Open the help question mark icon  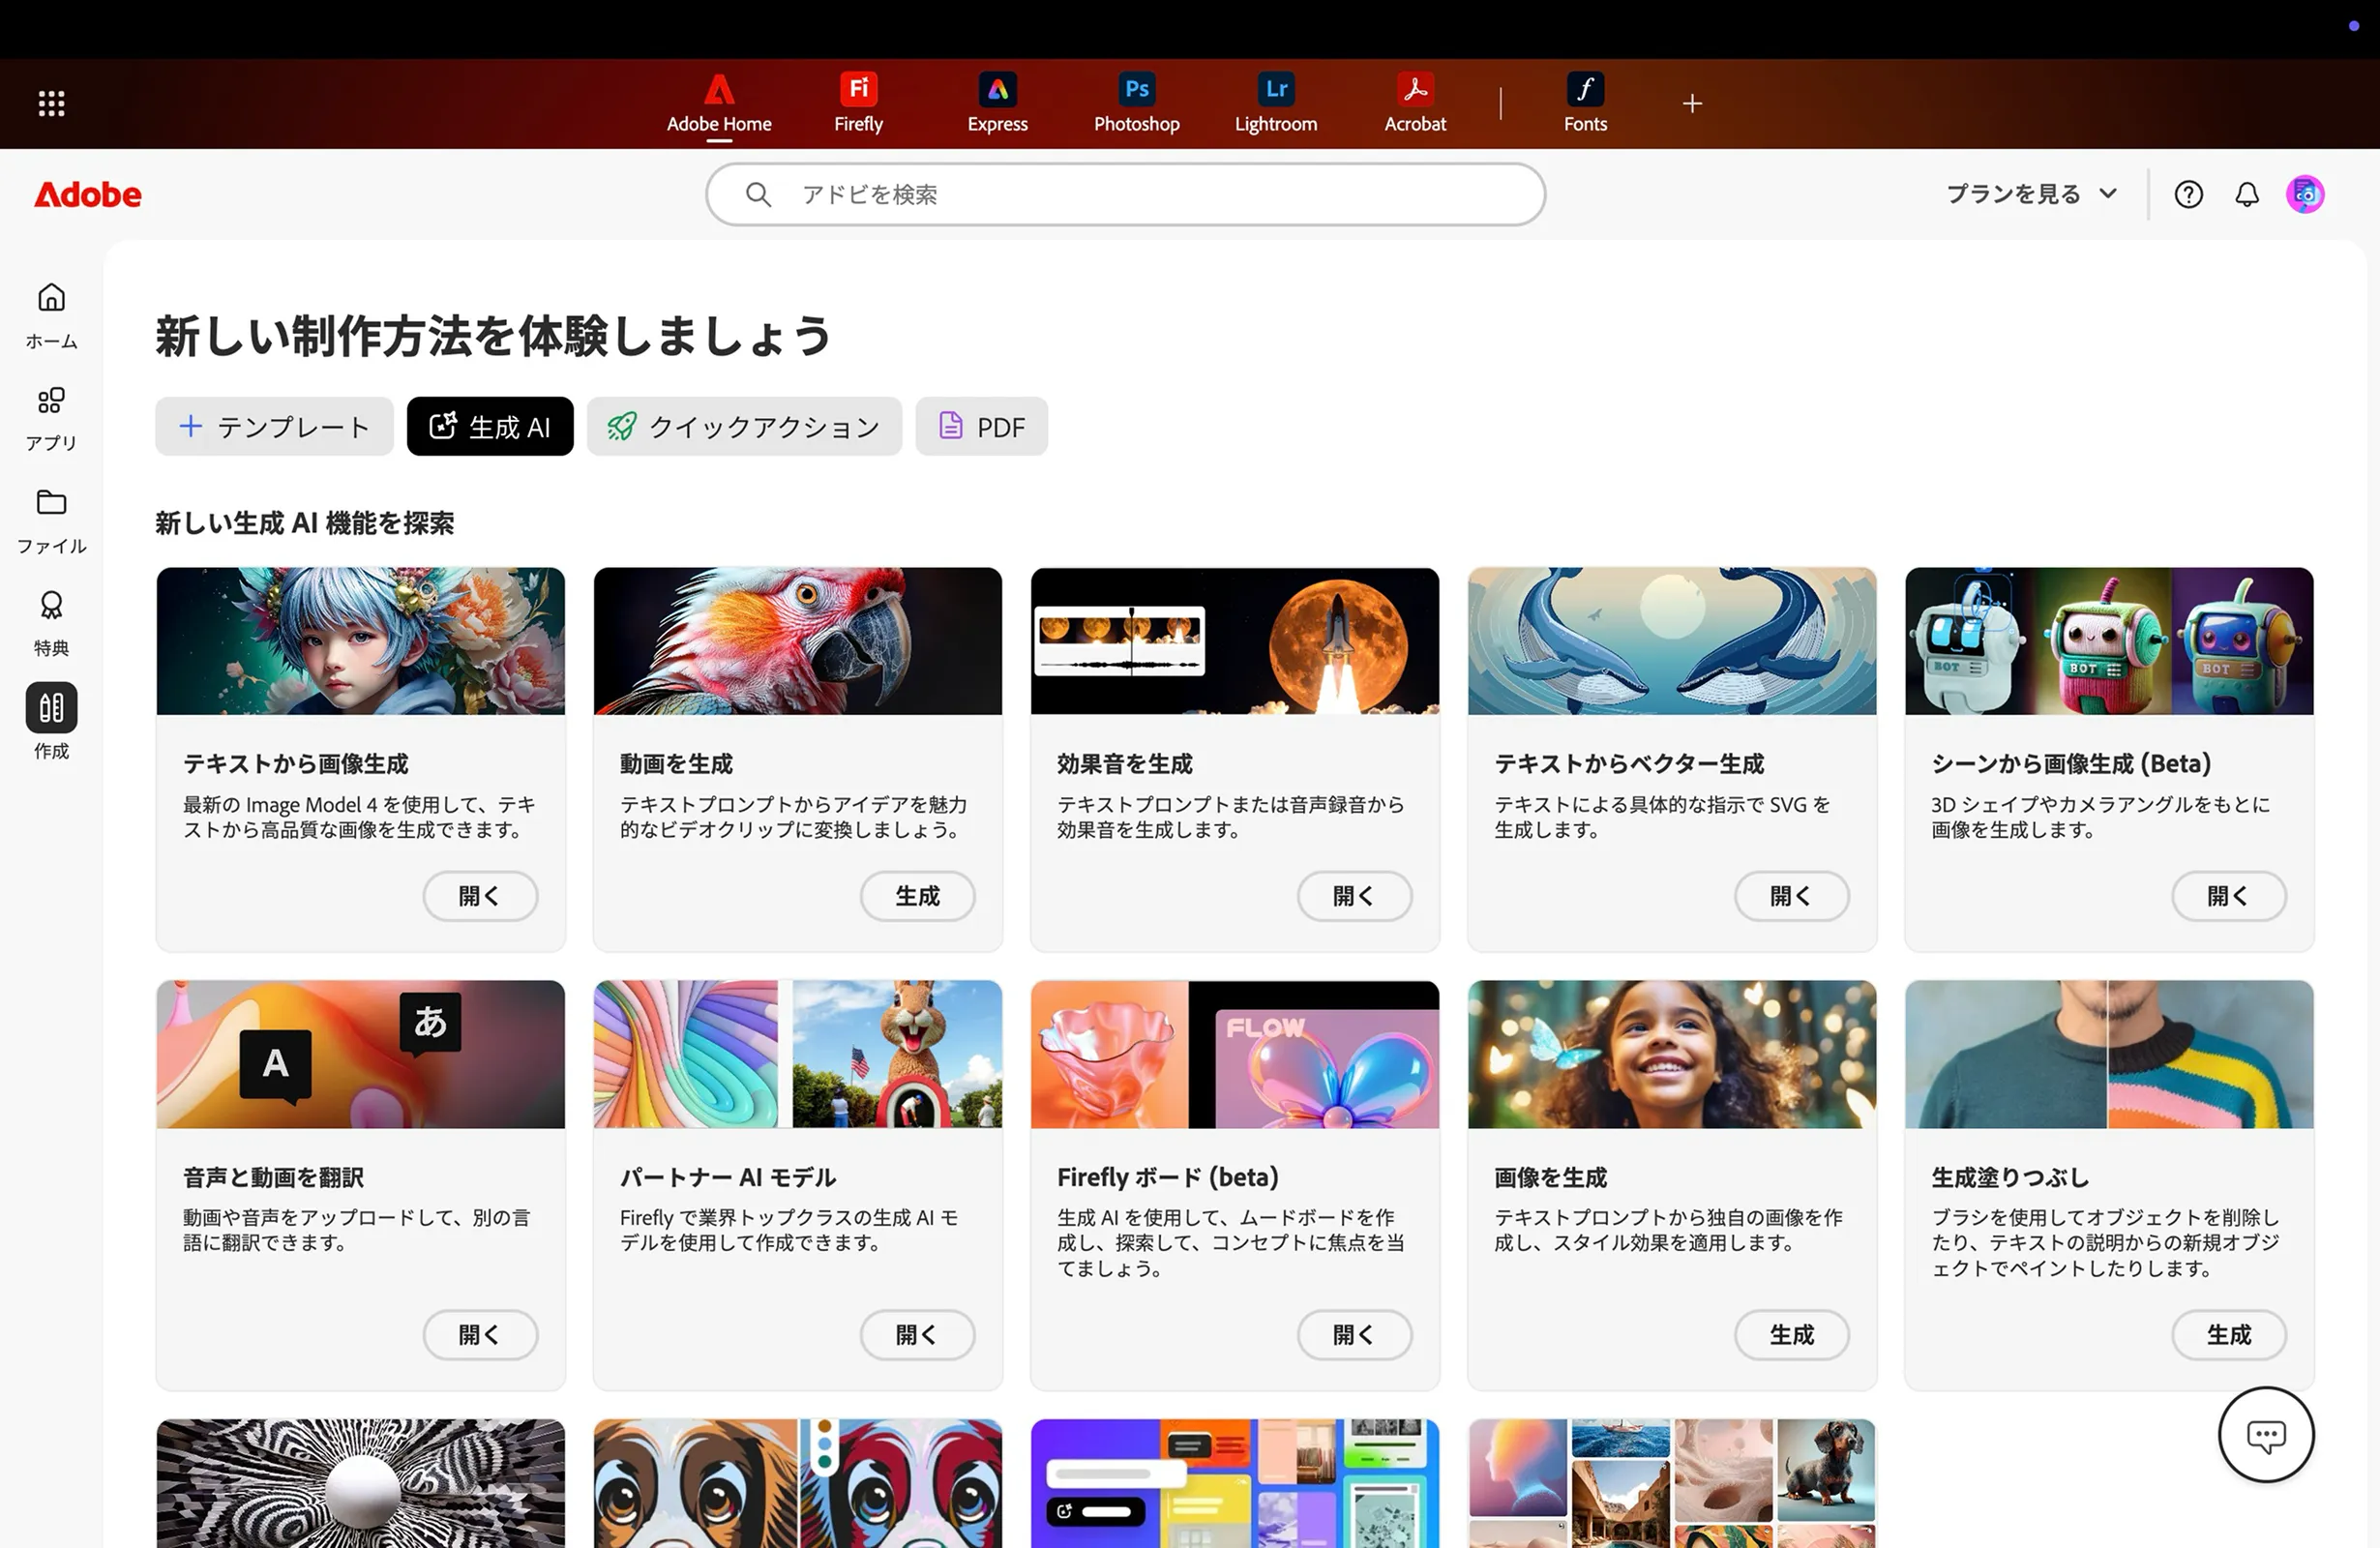coord(2189,194)
